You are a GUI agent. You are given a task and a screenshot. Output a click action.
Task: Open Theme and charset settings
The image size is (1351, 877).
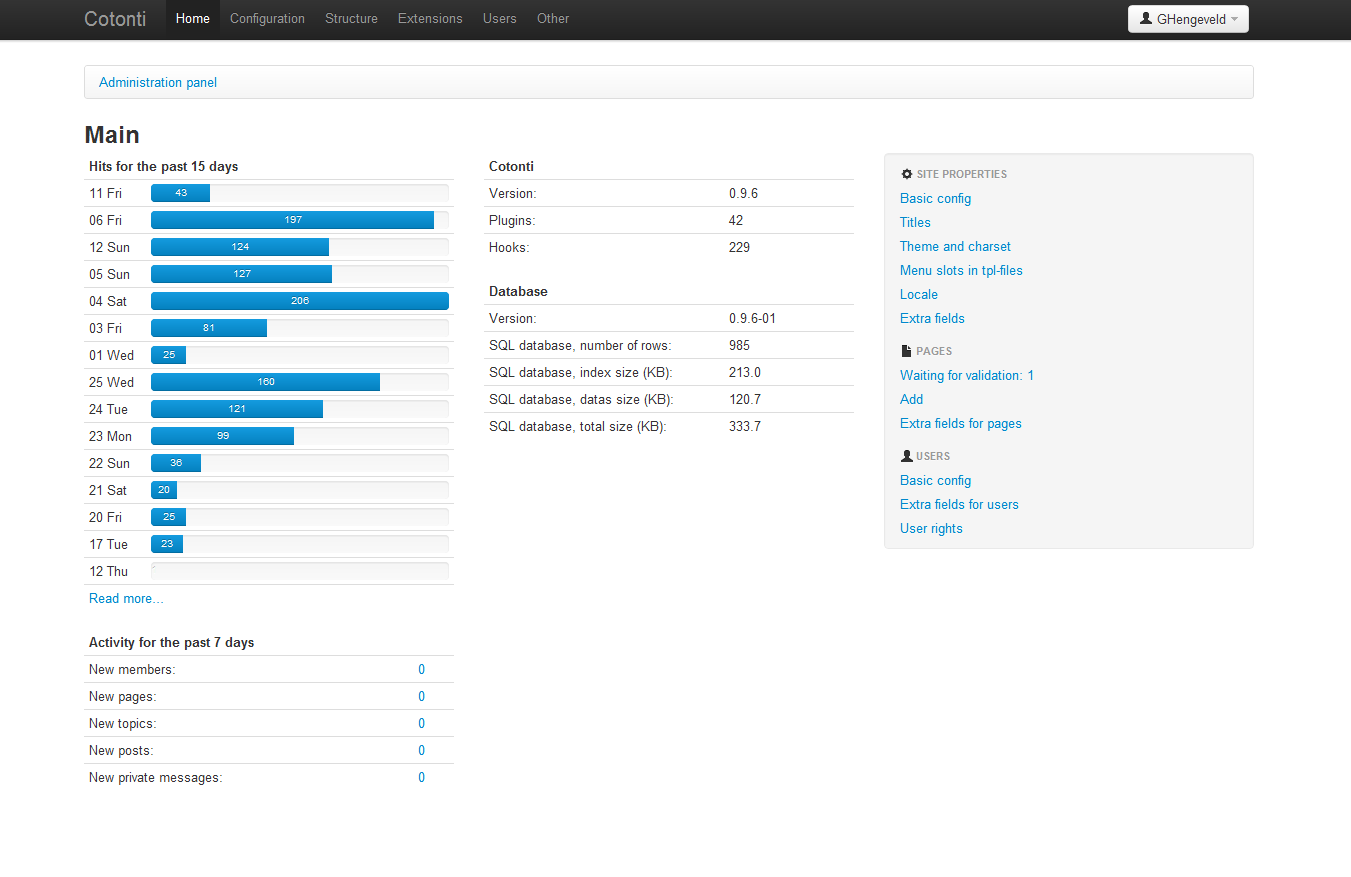(955, 247)
